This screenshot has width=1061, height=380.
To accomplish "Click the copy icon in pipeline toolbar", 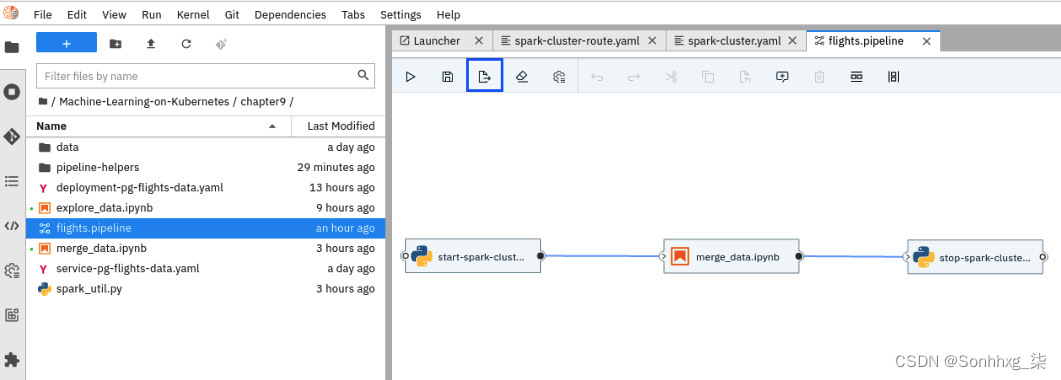I will coord(708,76).
